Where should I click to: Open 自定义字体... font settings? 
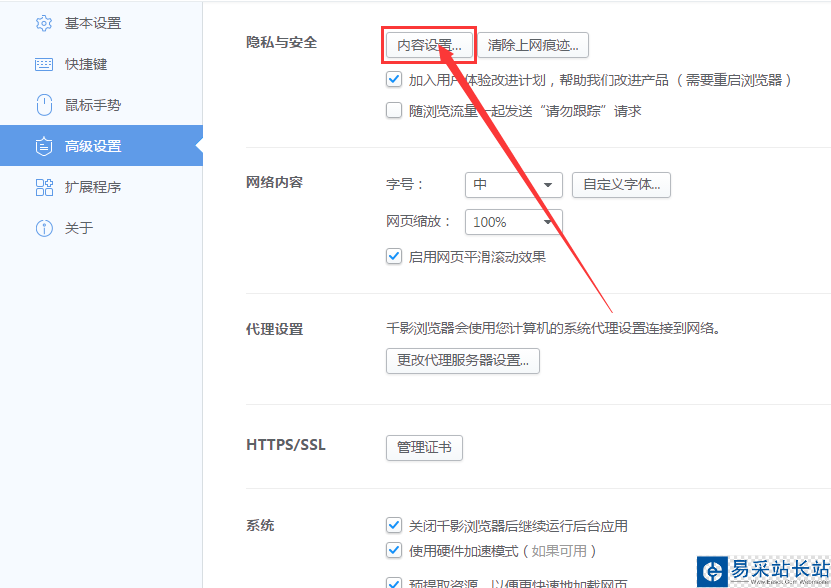coord(621,185)
